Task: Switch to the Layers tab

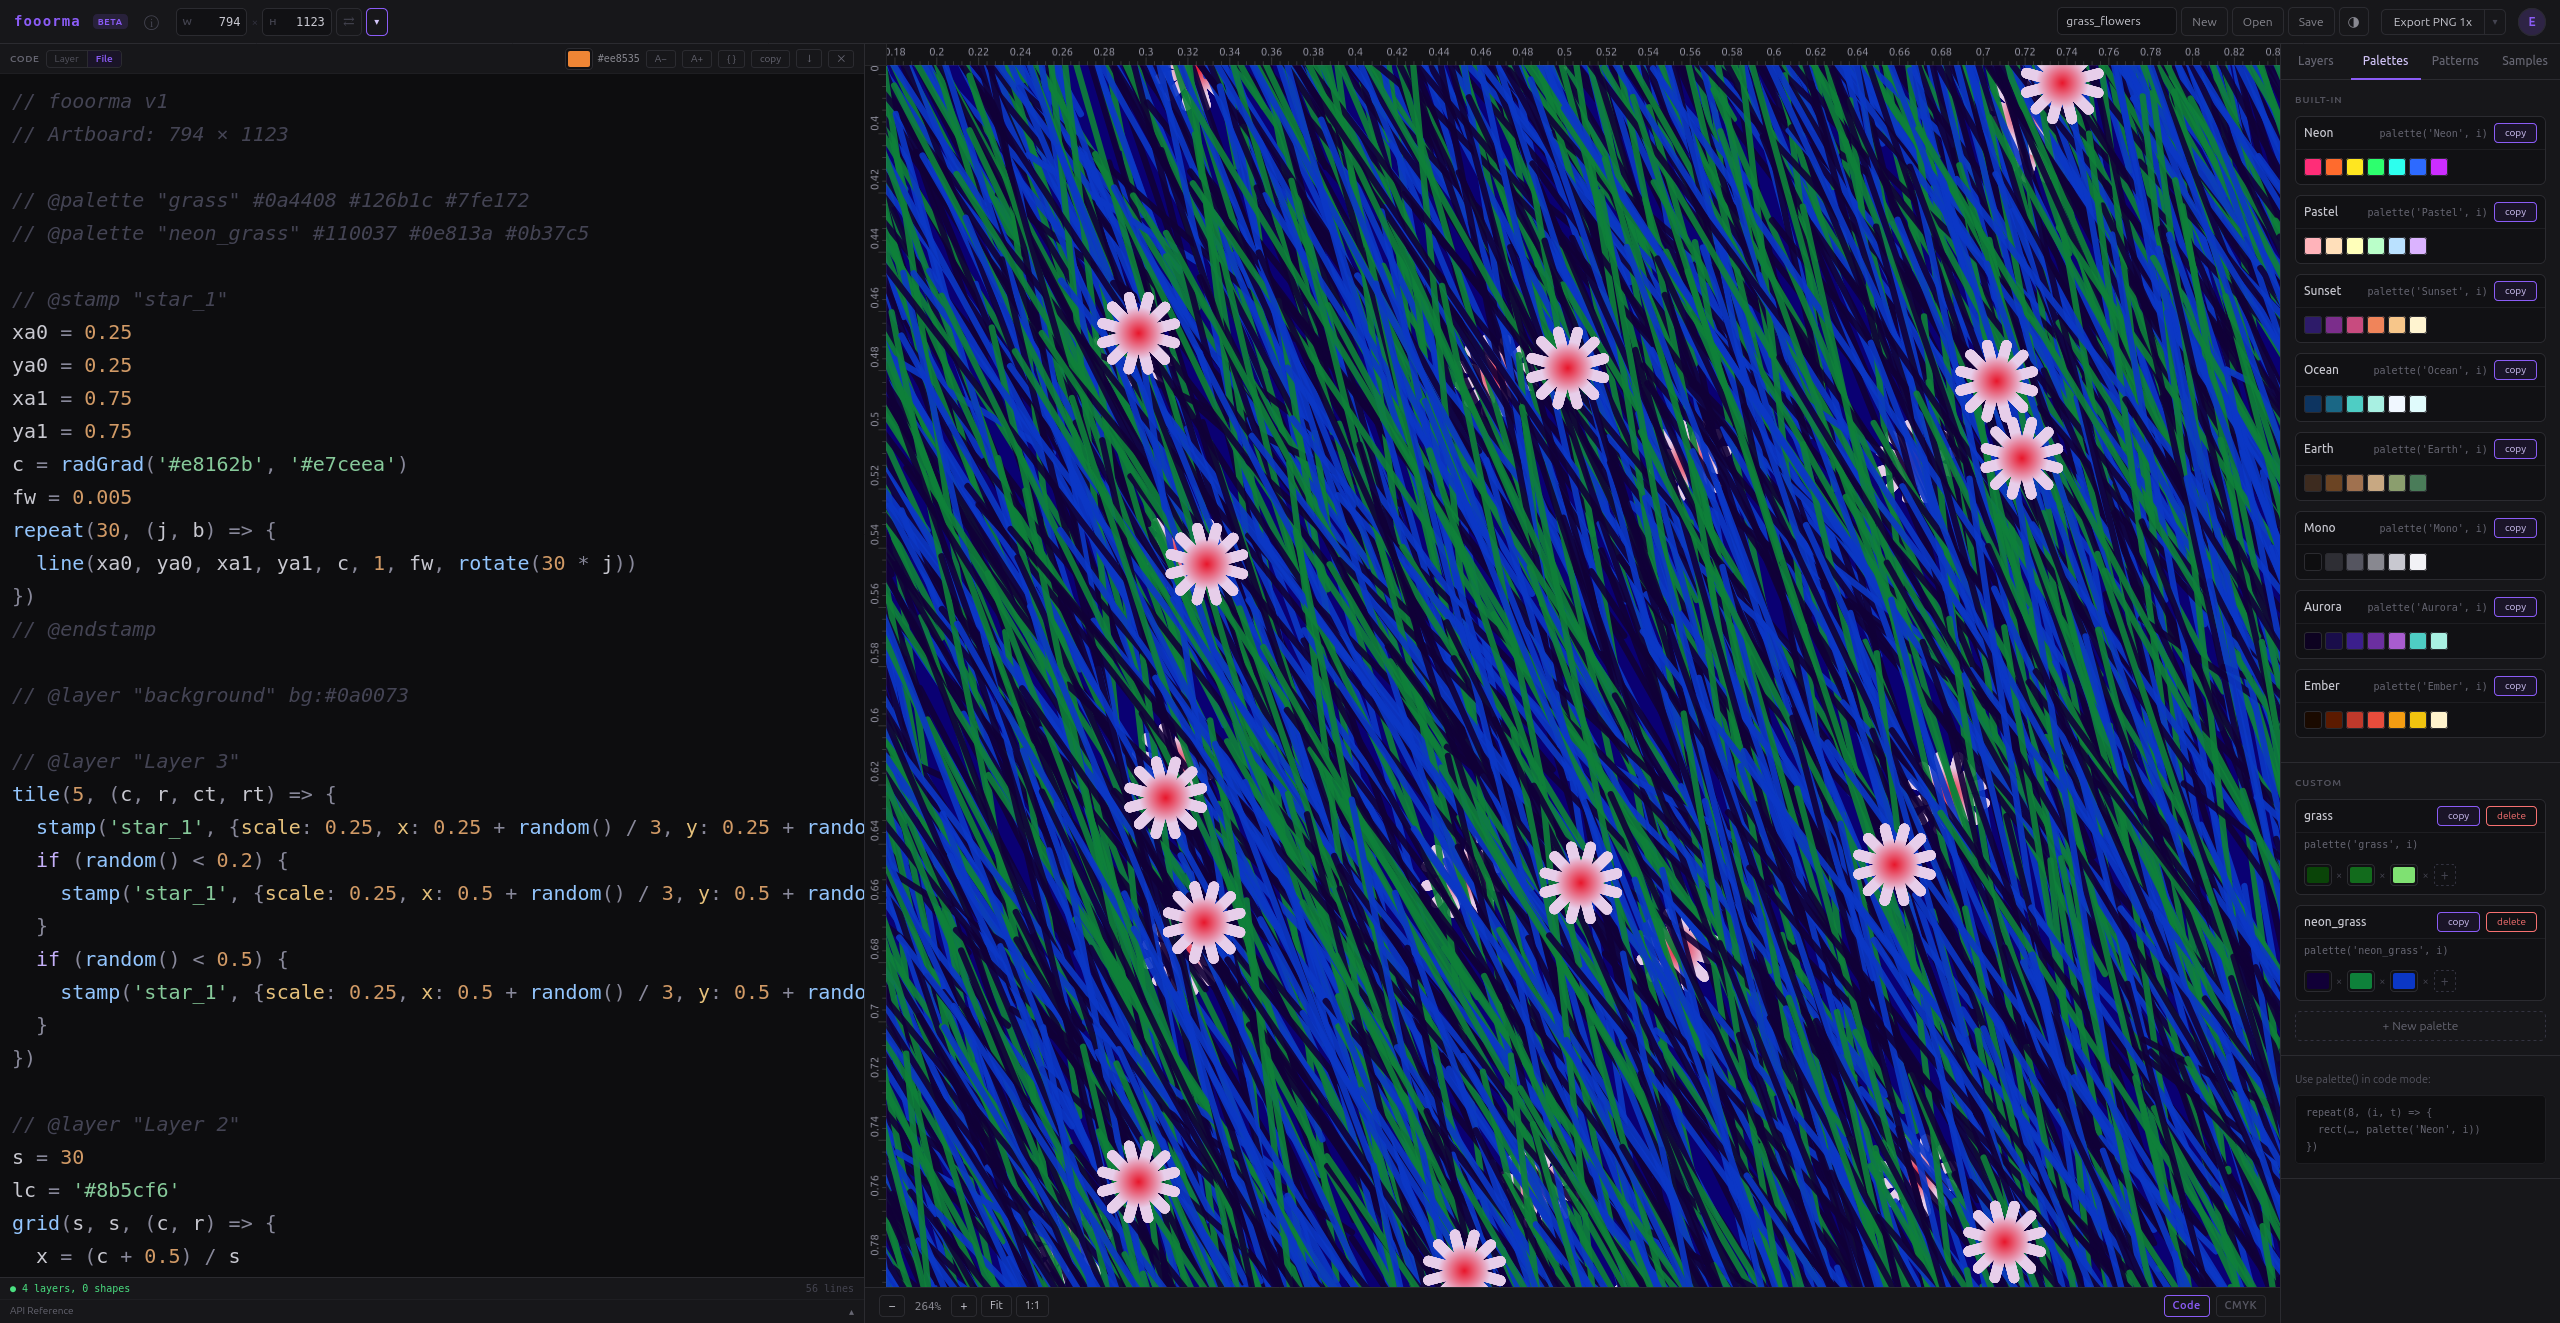Action: click(x=2315, y=61)
